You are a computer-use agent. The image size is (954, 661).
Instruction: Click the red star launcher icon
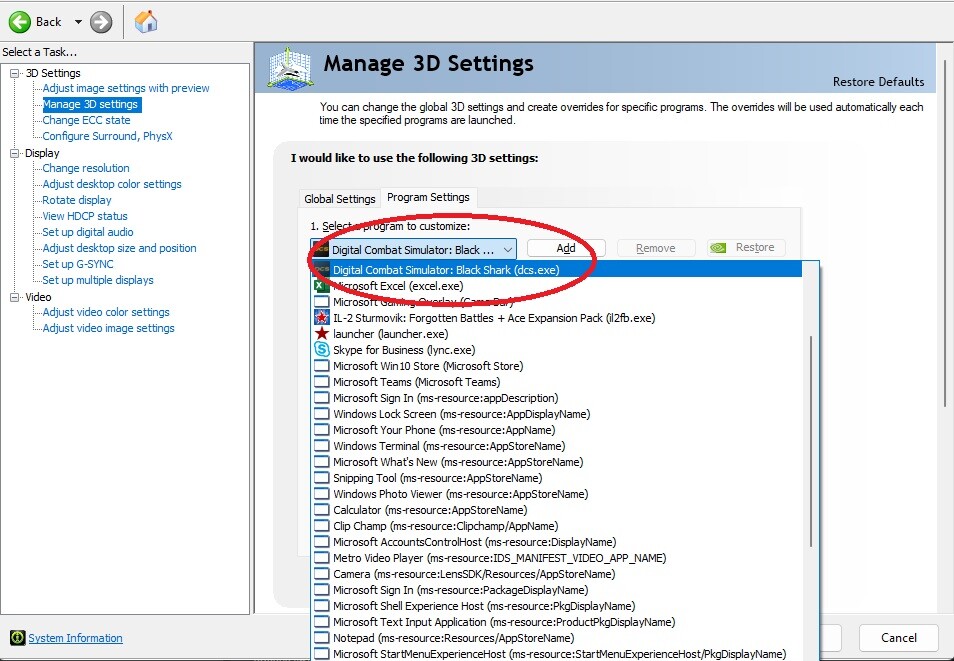(x=321, y=334)
